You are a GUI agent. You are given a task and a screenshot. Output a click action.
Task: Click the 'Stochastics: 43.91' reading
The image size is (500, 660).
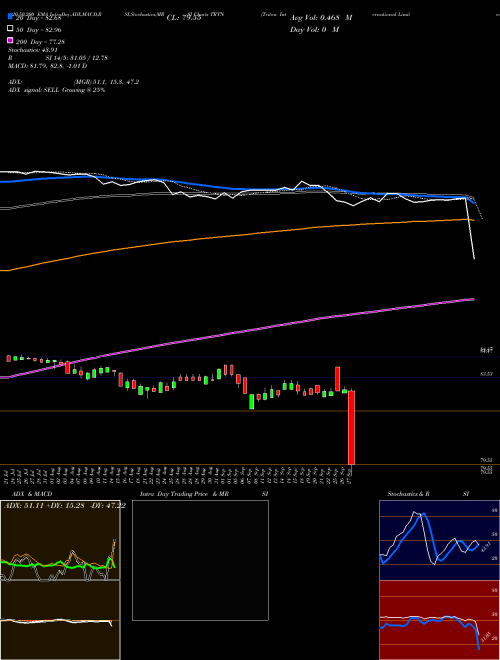(33, 50)
